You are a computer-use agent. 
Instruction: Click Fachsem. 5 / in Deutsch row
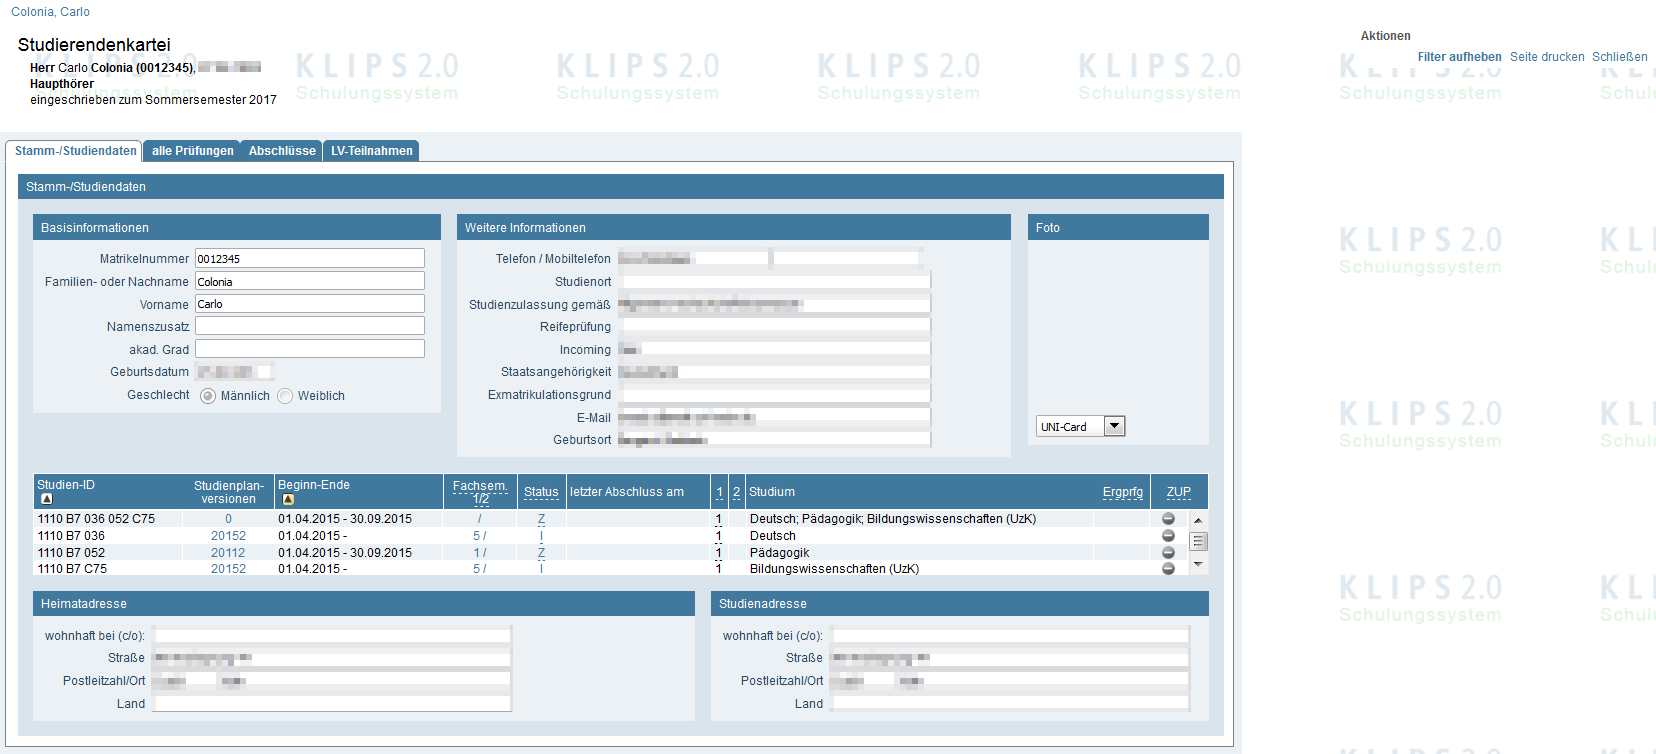(480, 536)
